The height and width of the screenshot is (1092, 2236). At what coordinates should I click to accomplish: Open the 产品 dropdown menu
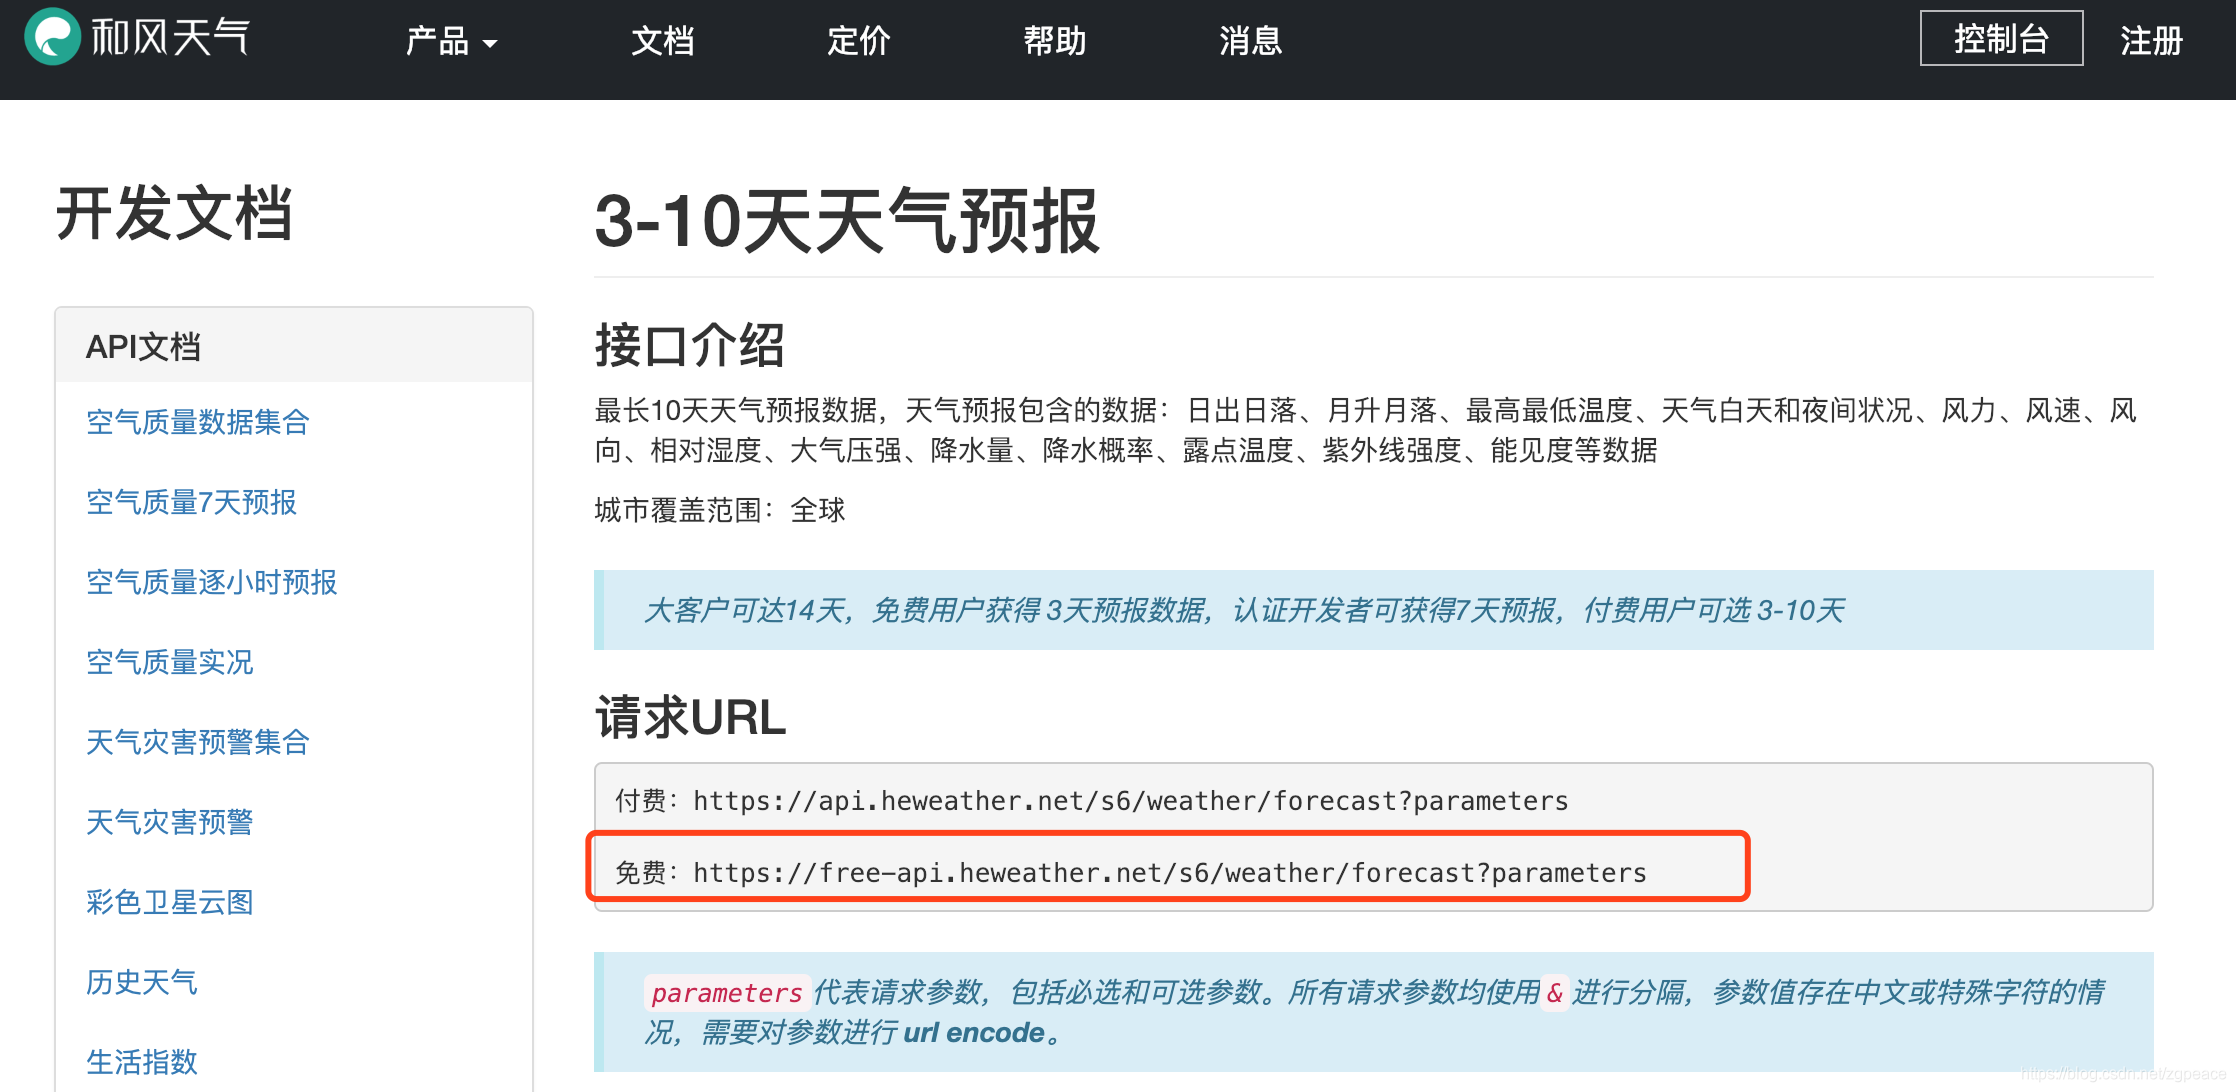(x=451, y=41)
